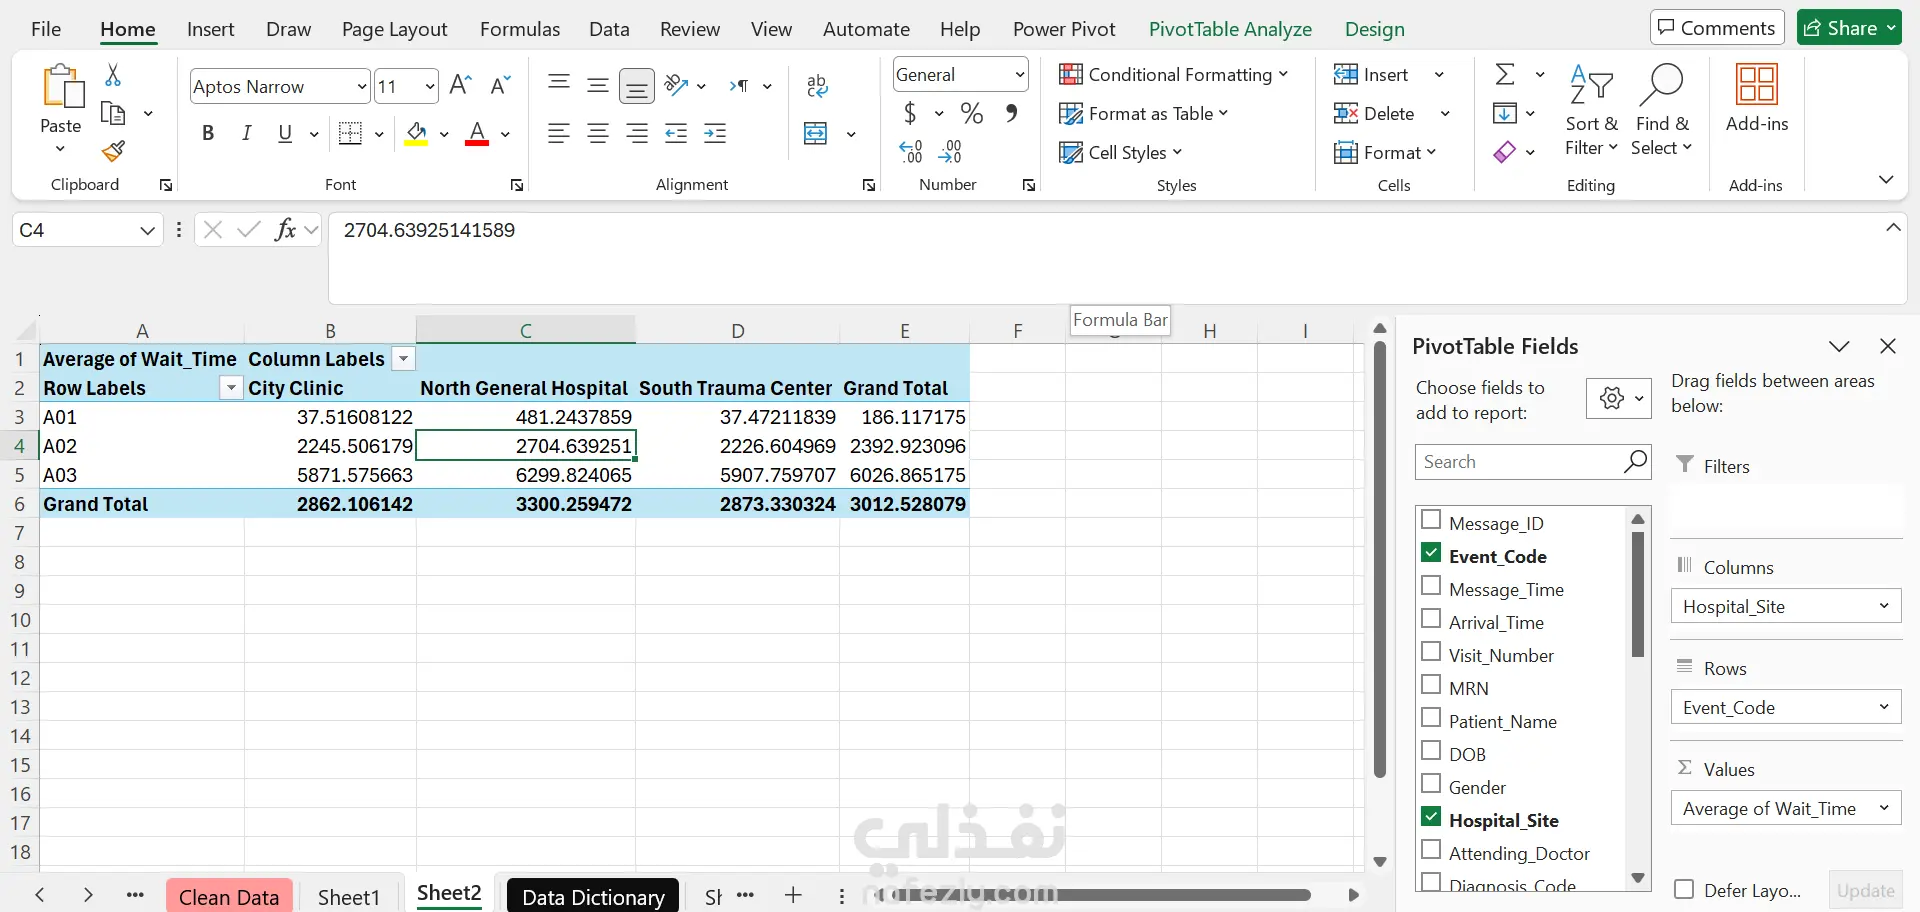The width and height of the screenshot is (1920, 912).
Task: Click the Wrap Text icon
Action: point(817,86)
